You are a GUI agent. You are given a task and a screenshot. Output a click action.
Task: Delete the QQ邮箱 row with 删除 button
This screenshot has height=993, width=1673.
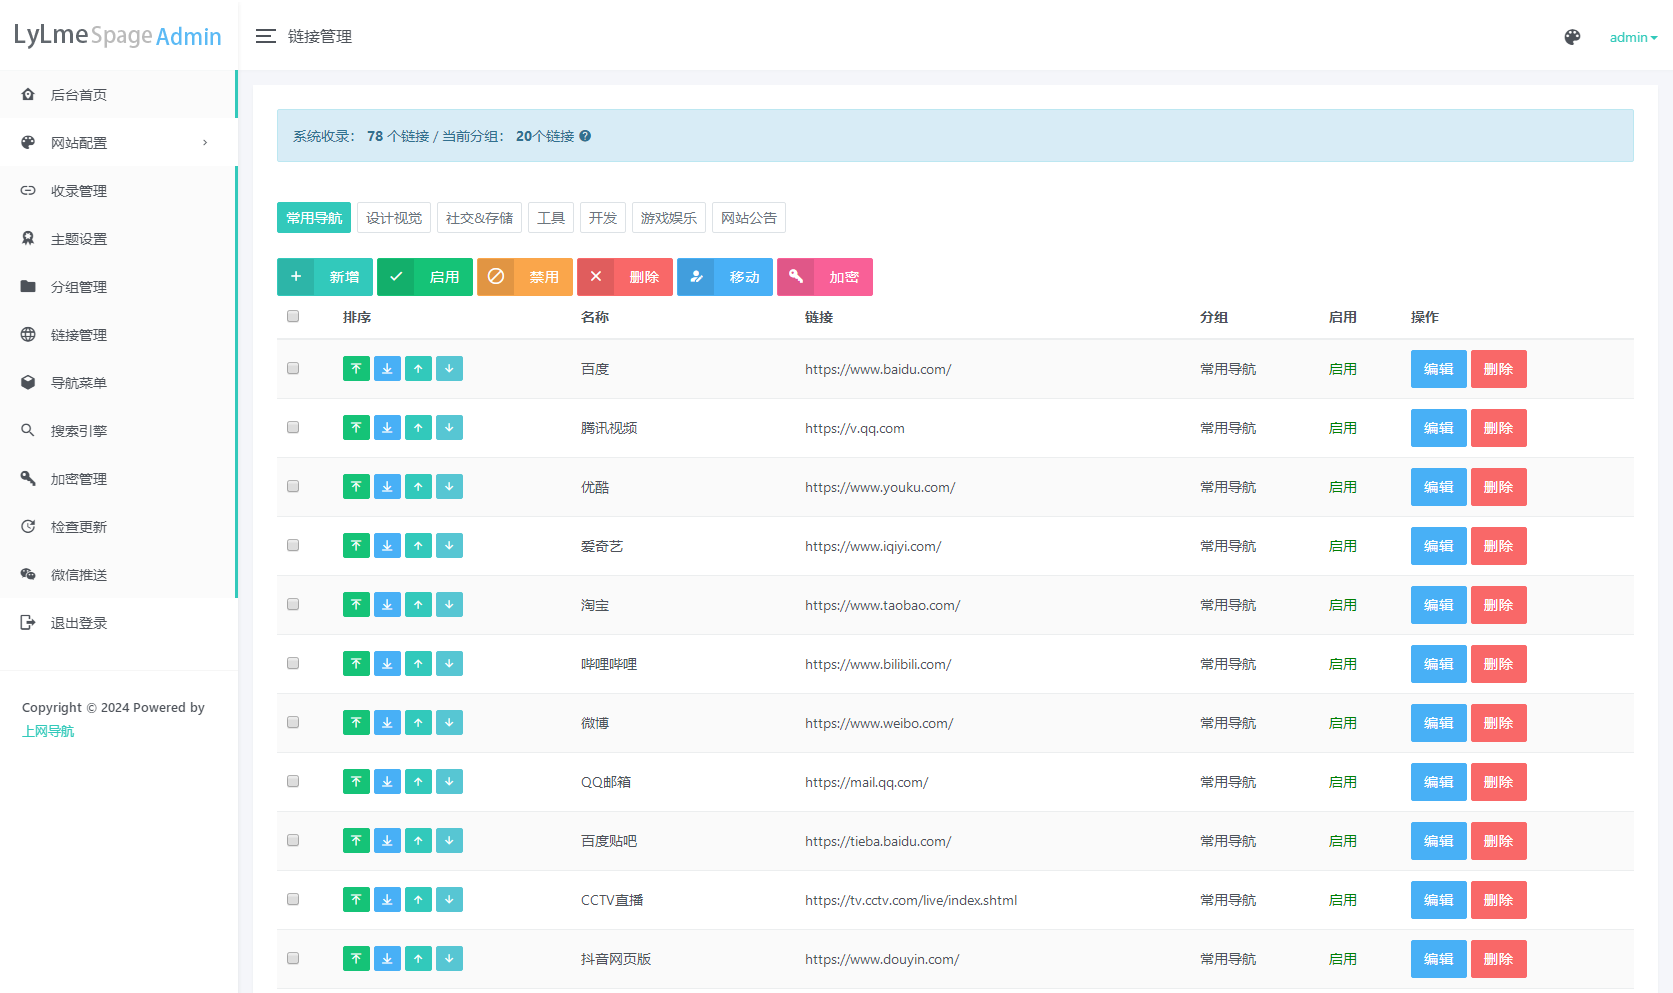pyautogui.click(x=1498, y=782)
